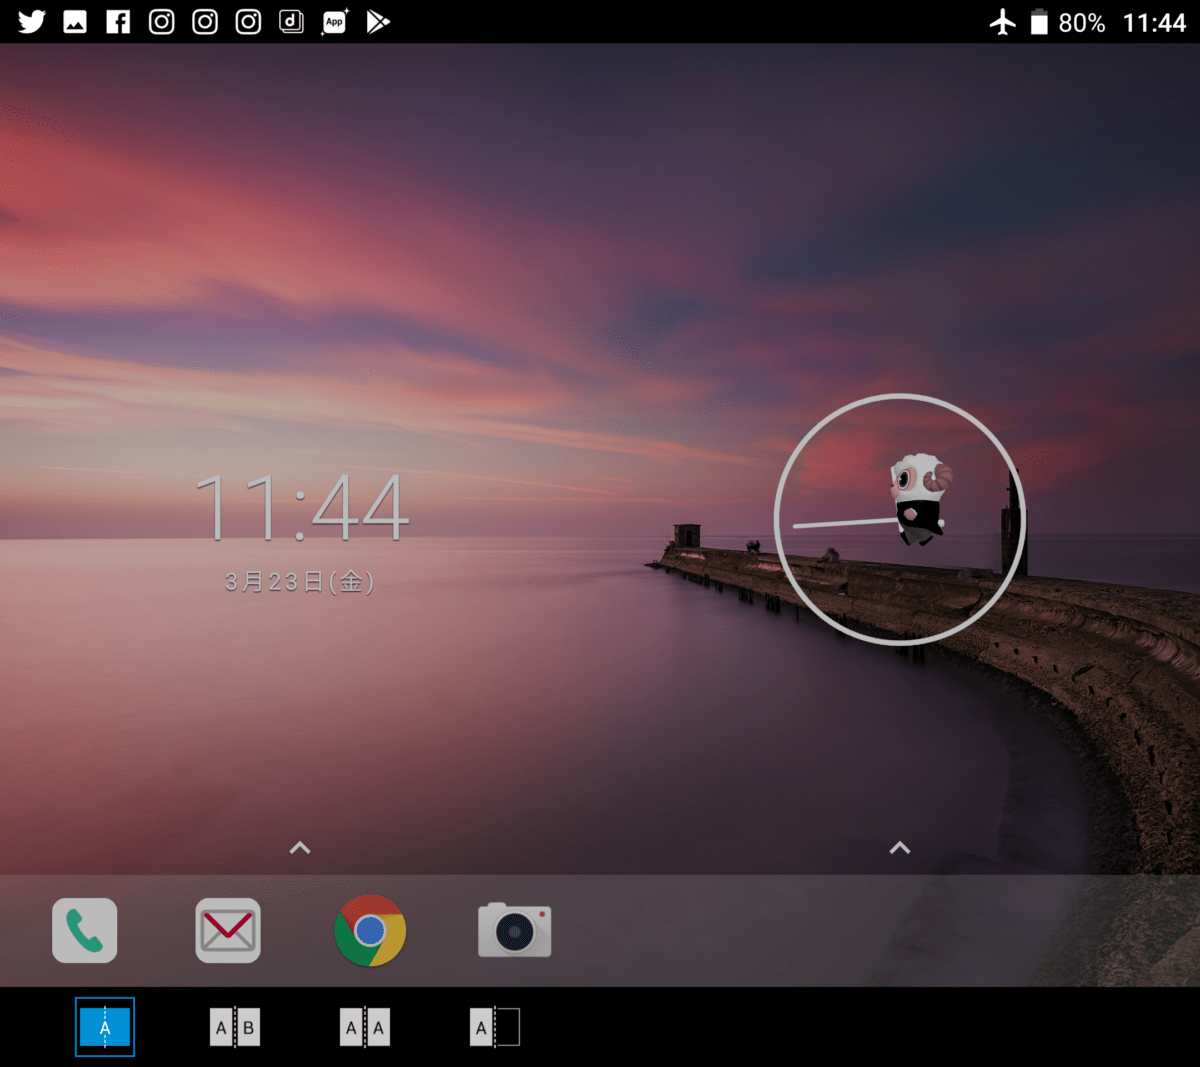
Task: Tap the status bar clock reading 11:44
Action: click(1154, 22)
